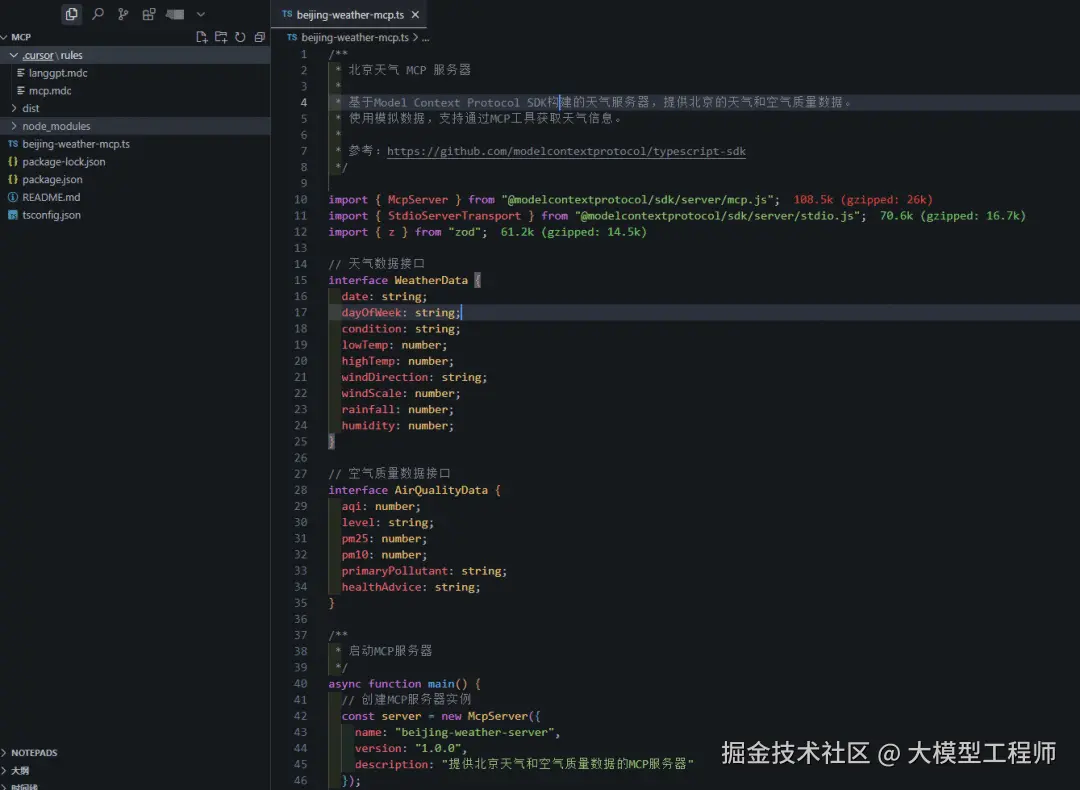Open the Extensions view icon
This screenshot has width=1080, height=790.
coord(149,14)
